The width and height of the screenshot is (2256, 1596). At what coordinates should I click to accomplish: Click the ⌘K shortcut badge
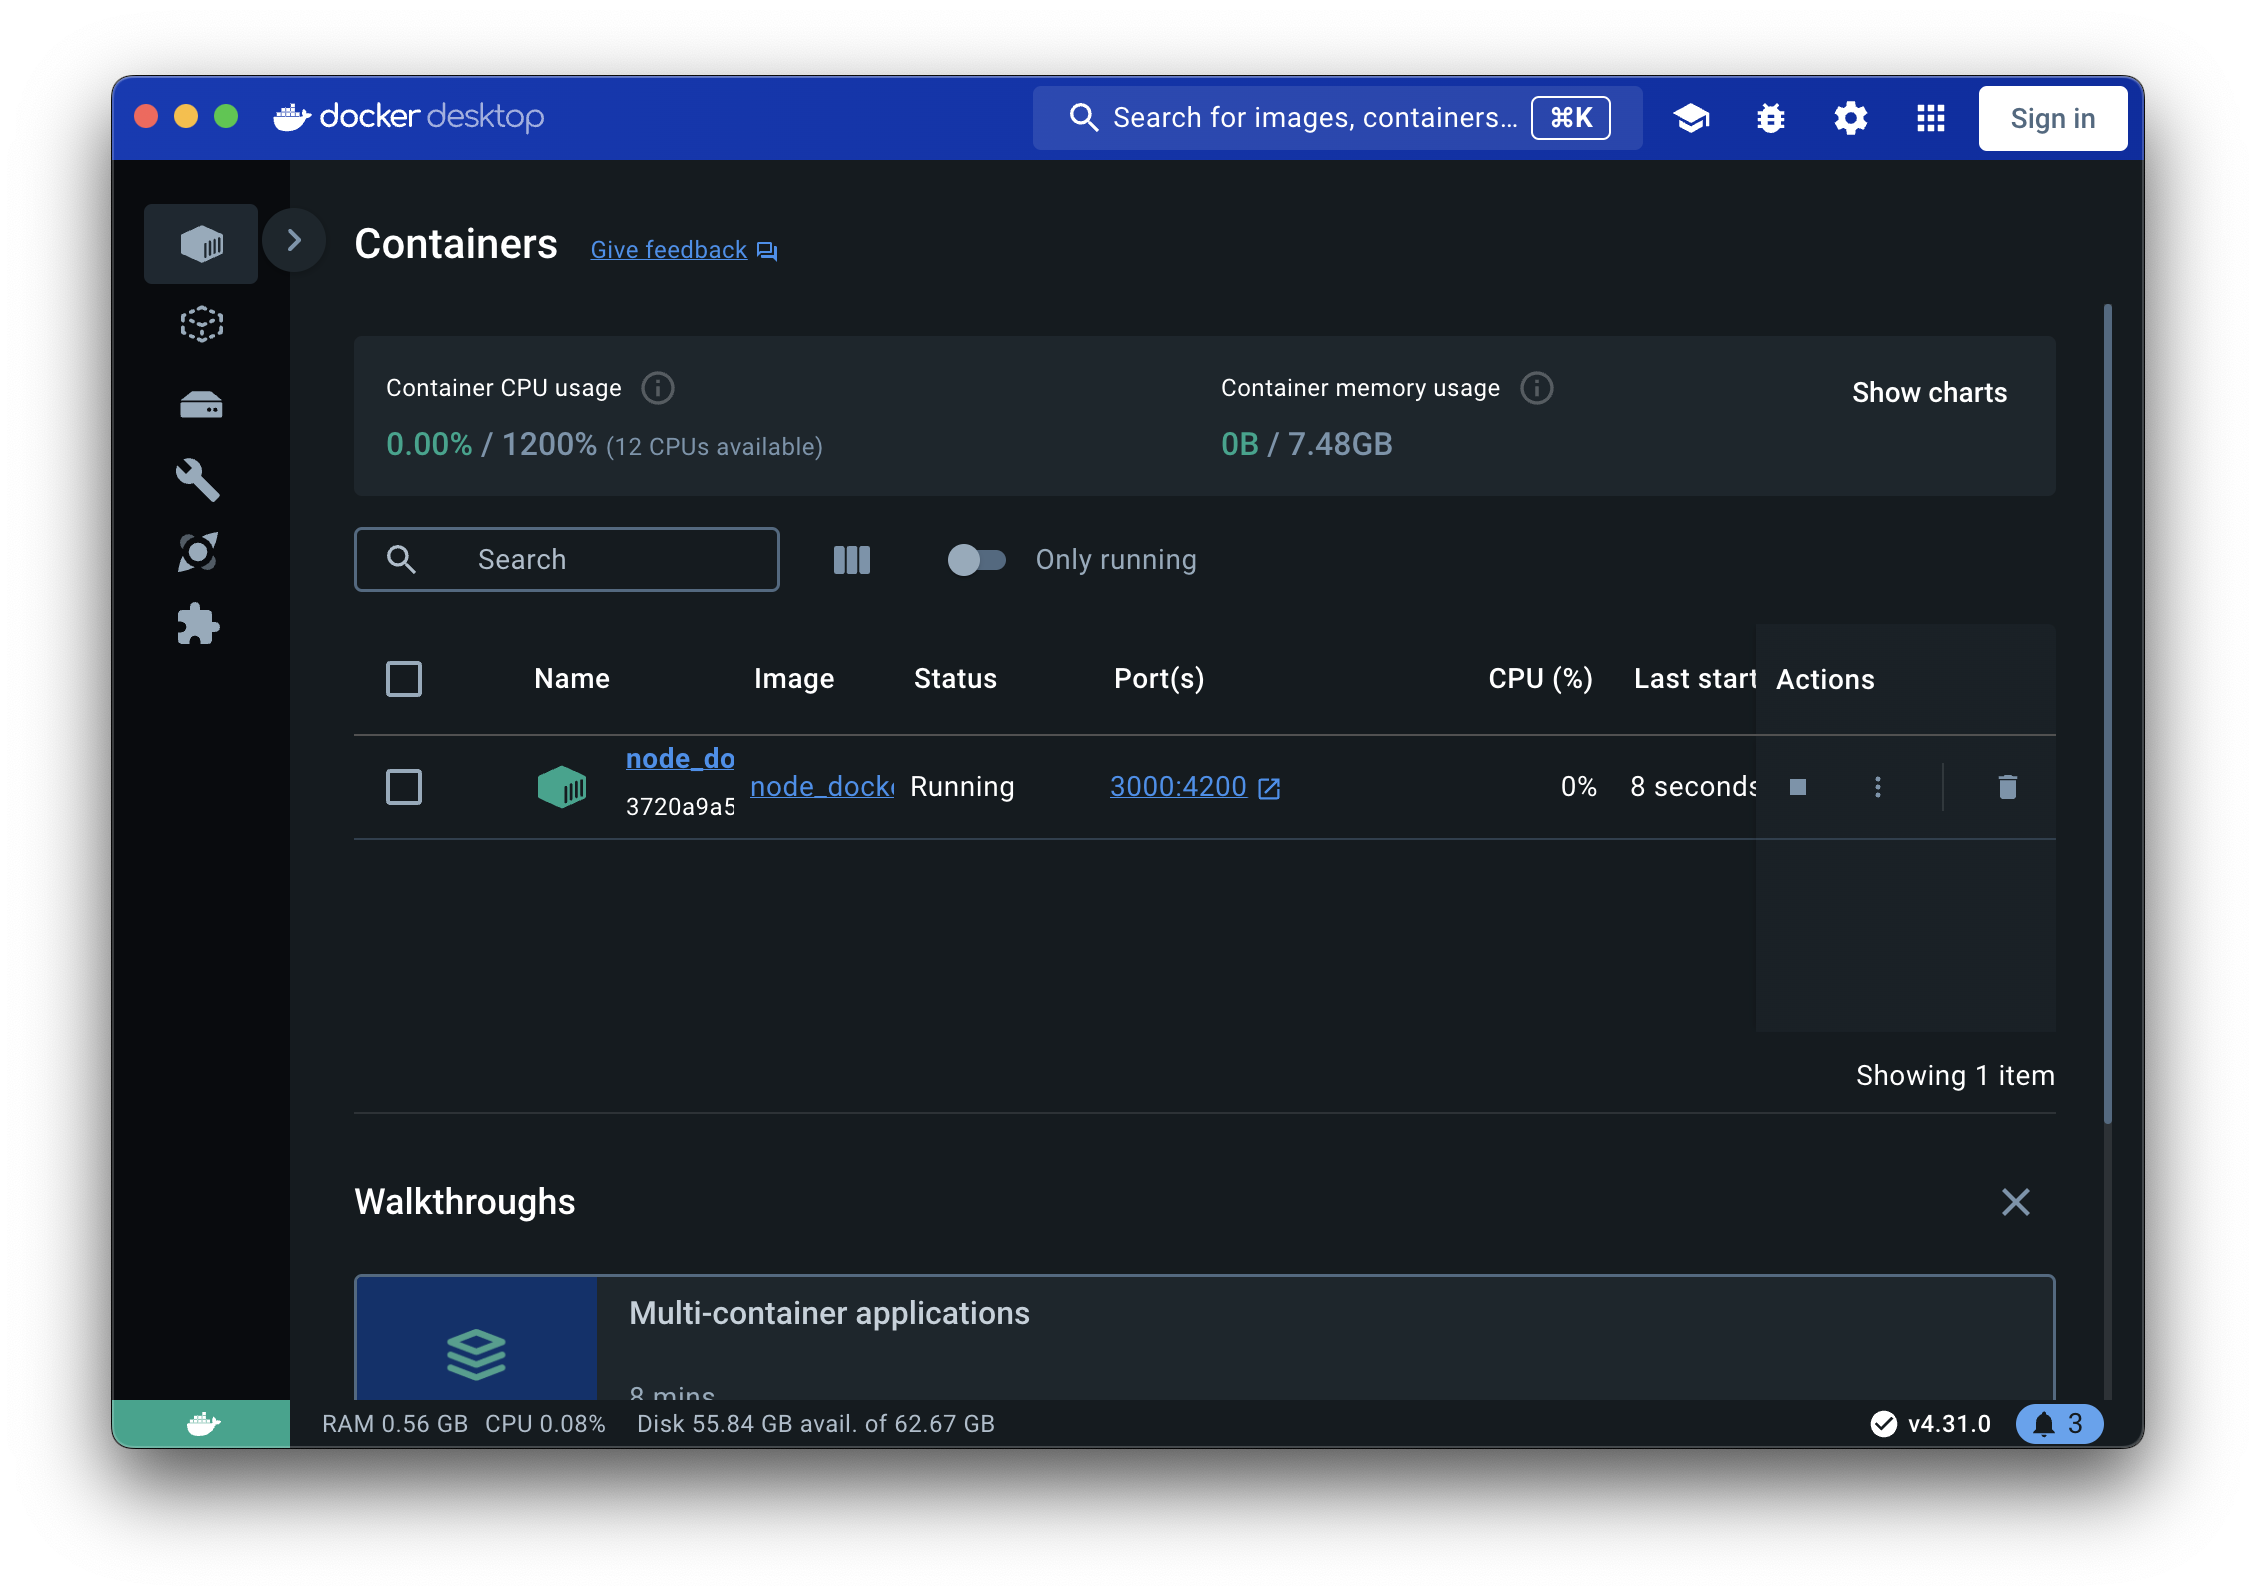(1571, 118)
